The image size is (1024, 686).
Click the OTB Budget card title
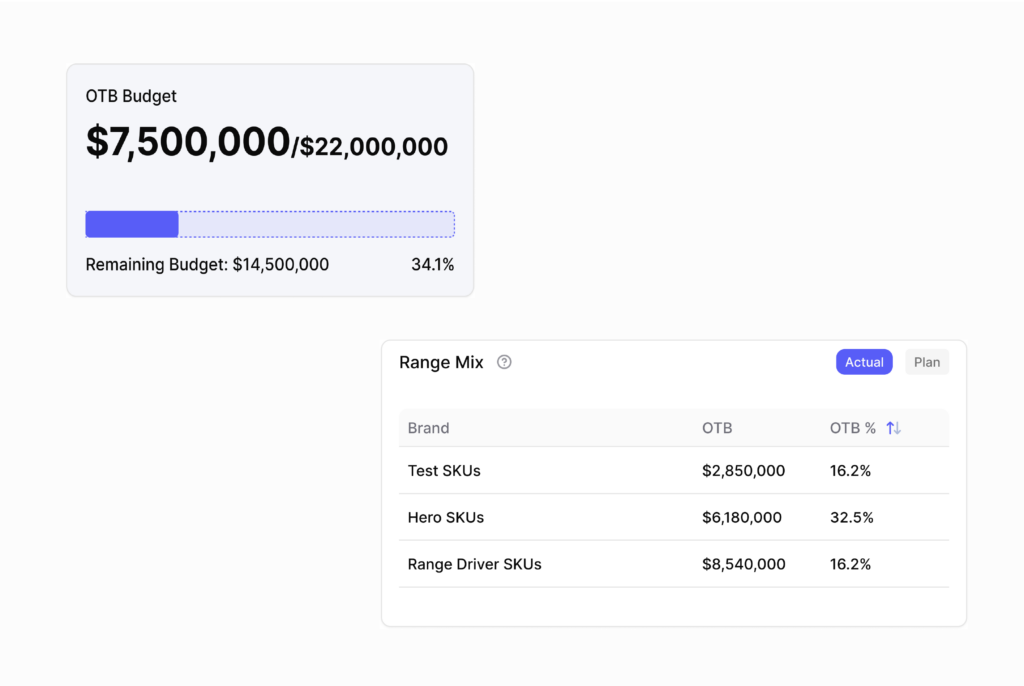point(131,97)
